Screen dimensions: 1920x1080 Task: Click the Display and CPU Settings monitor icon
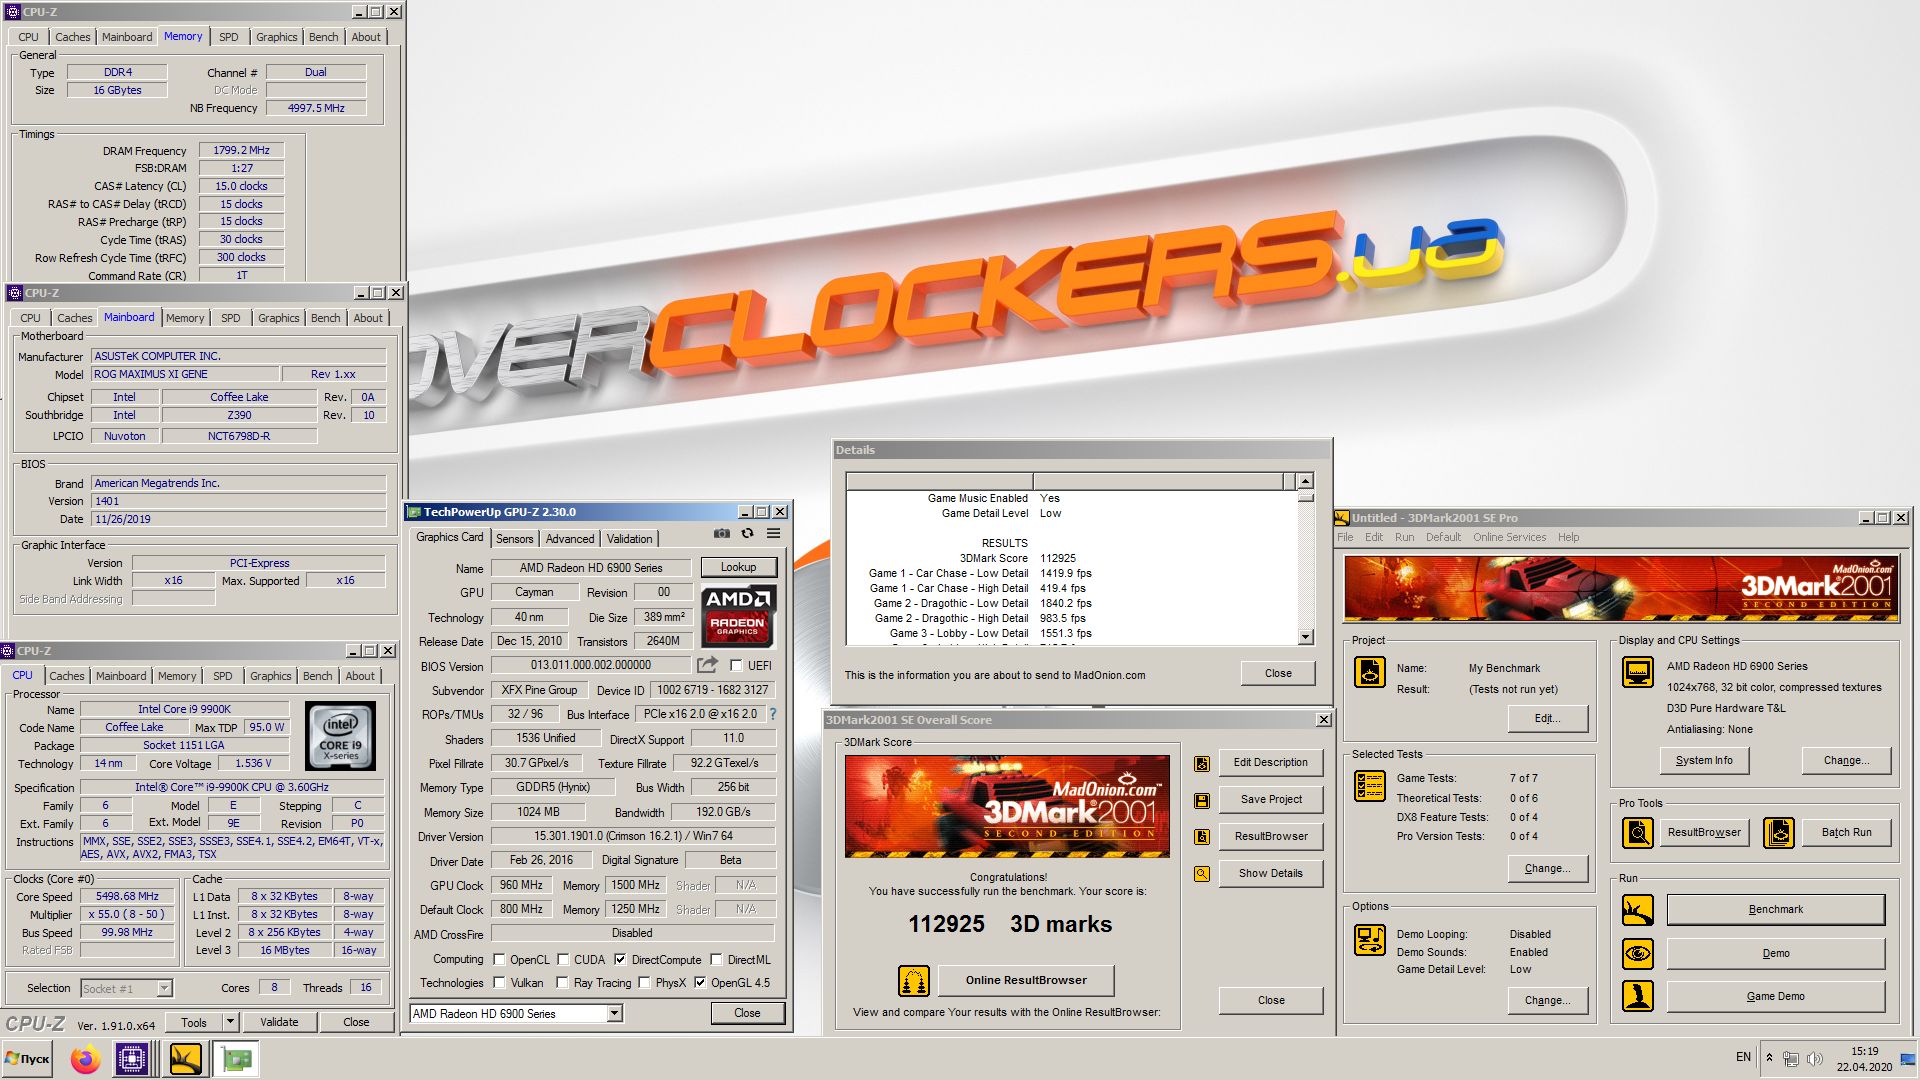point(1637,672)
